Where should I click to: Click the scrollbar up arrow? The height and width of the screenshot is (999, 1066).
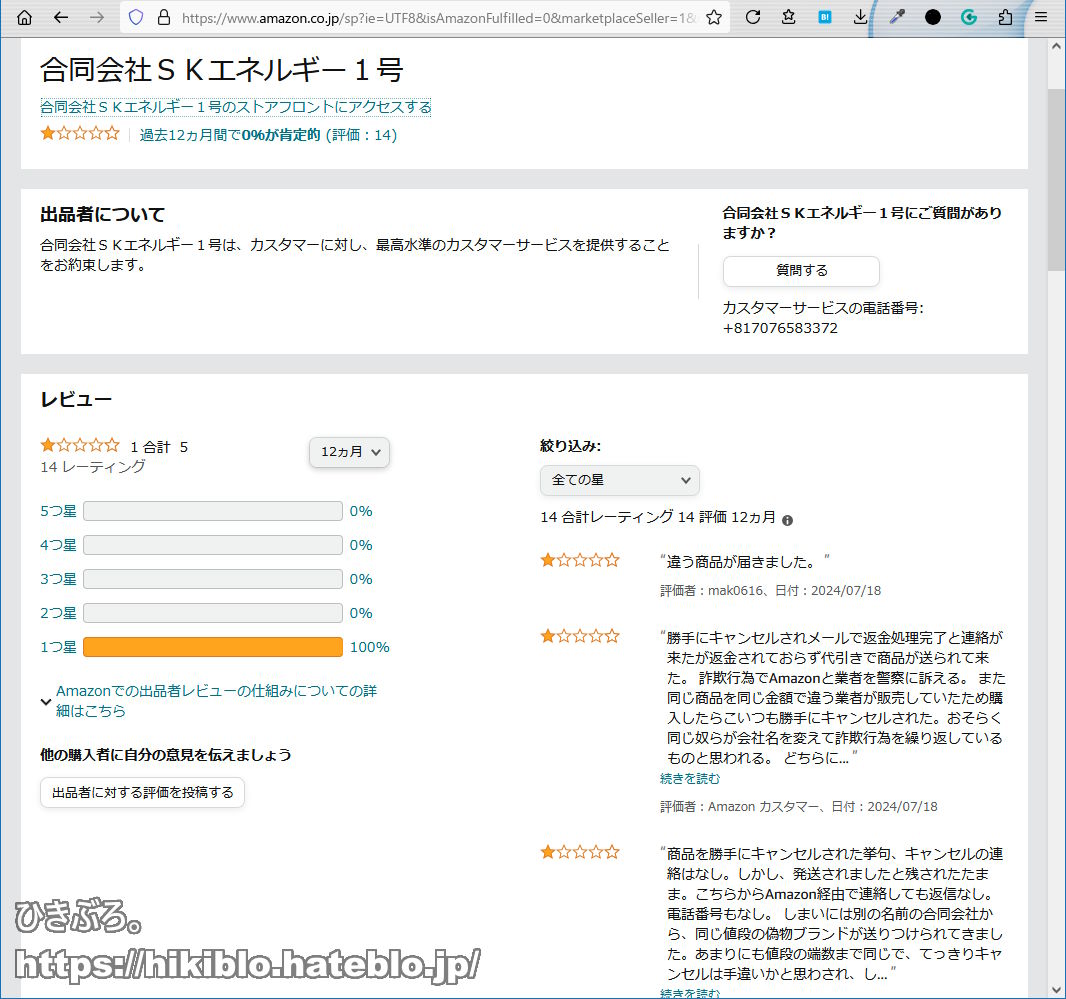click(x=1056, y=47)
